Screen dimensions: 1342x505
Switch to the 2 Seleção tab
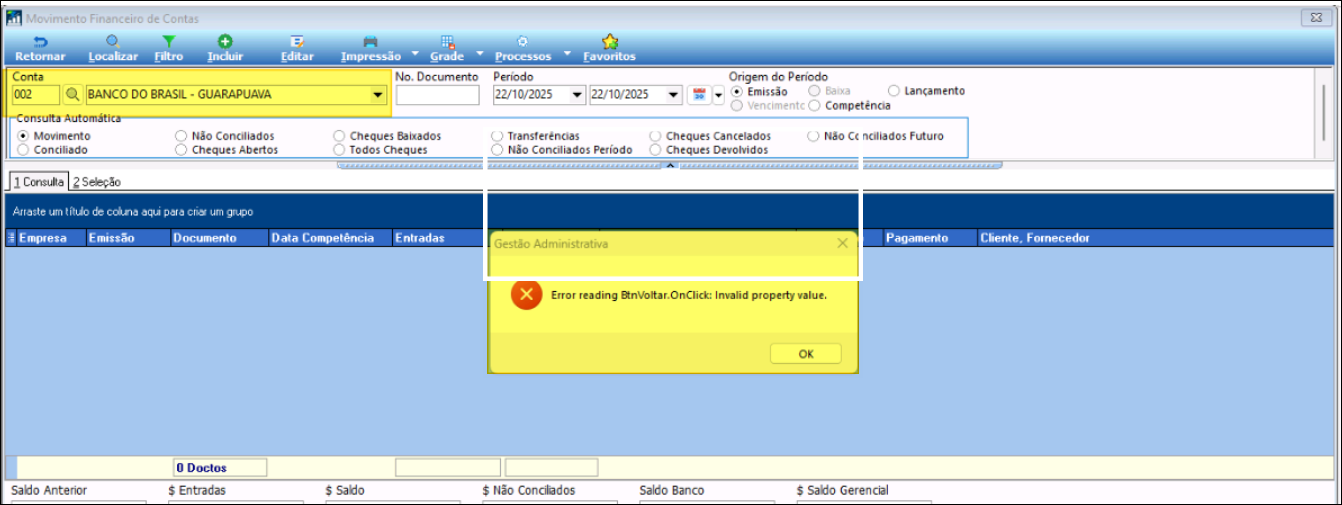[97, 182]
